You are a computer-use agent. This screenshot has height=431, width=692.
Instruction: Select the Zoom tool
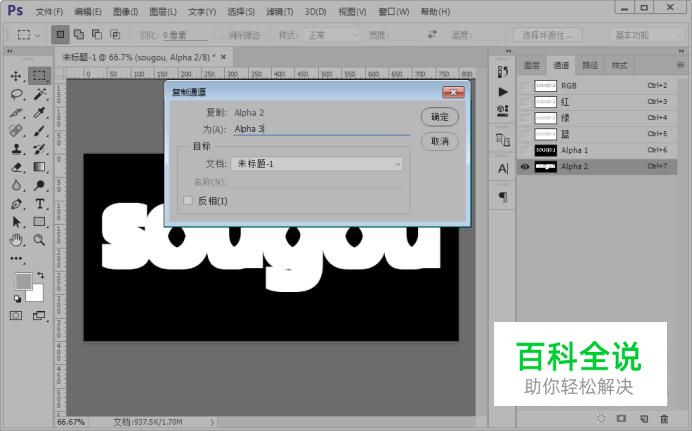coord(39,240)
